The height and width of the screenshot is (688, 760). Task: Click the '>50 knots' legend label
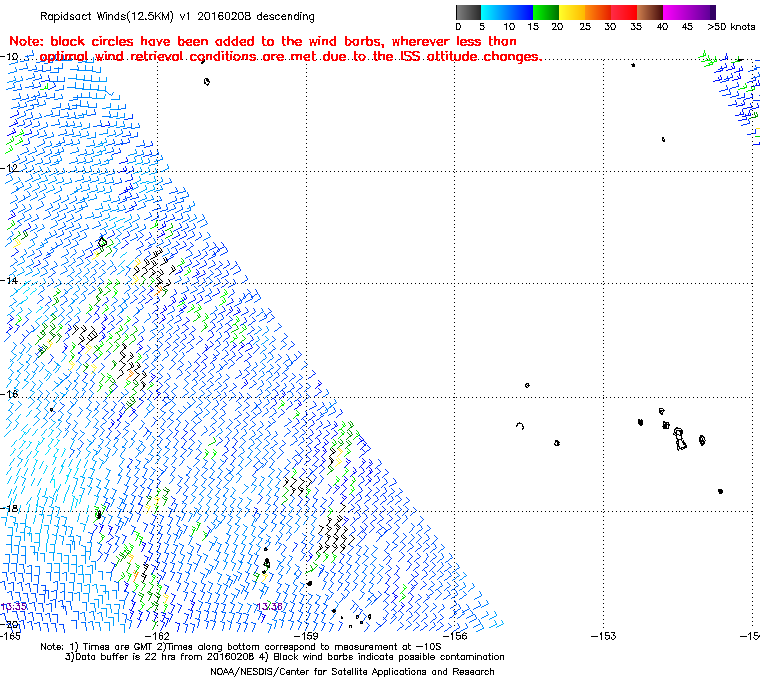[x=730, y=27]
